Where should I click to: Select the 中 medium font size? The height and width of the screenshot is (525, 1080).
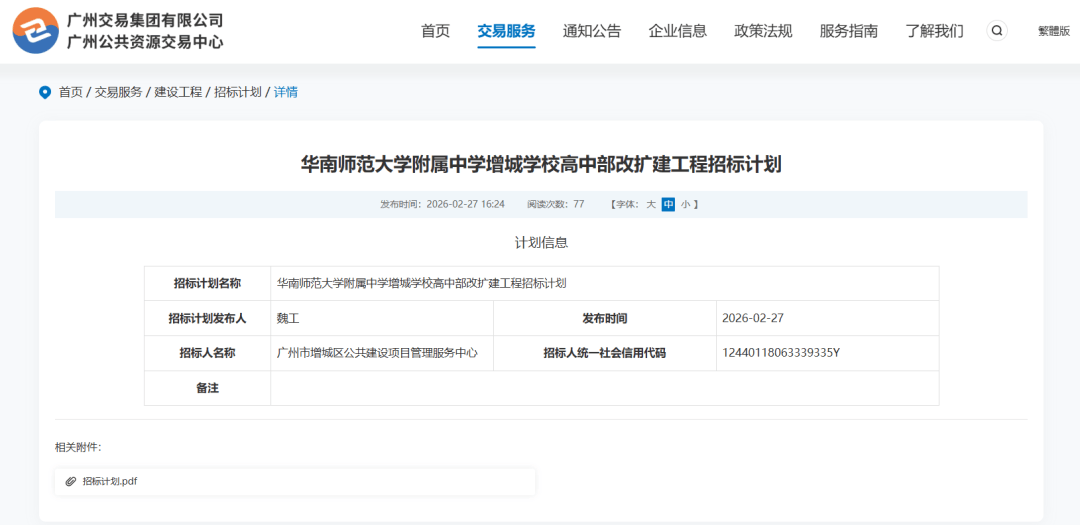pos(668,204)
